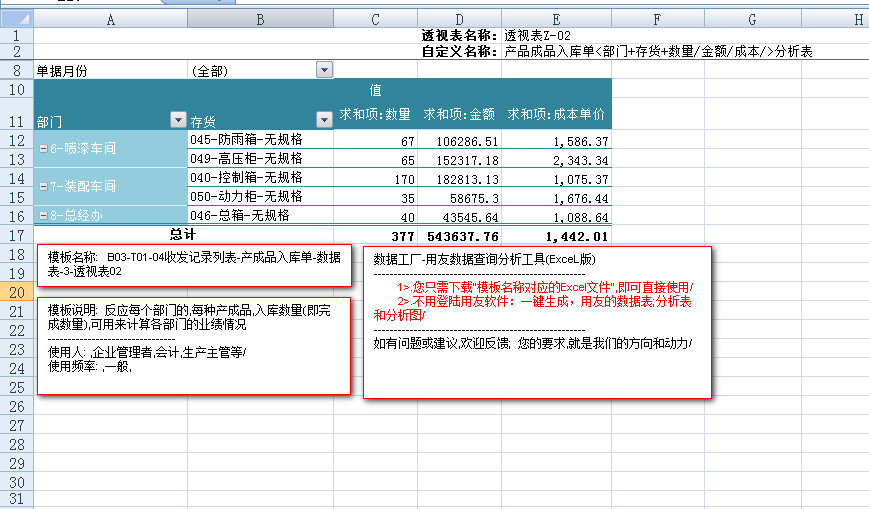Click the 求和项:成本单价 column heading cell
This screenshot has width=869, height=509.
[556, 113]
